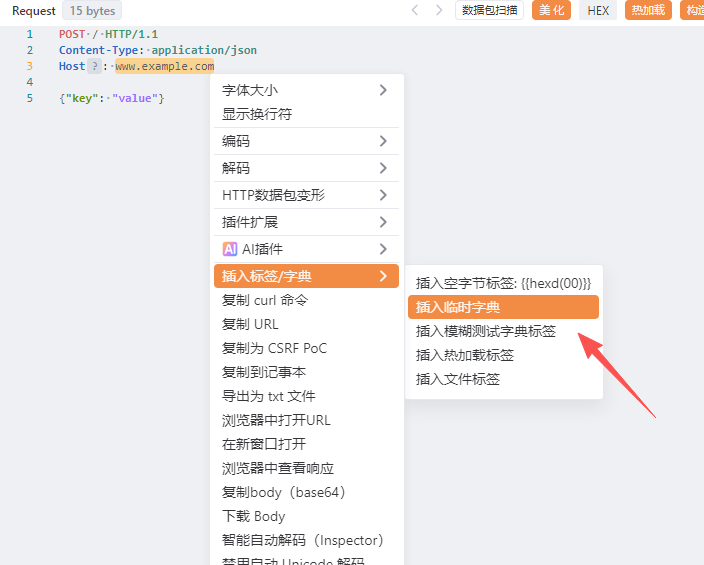Choose 复制body (base64)

[x=307, y=492]
